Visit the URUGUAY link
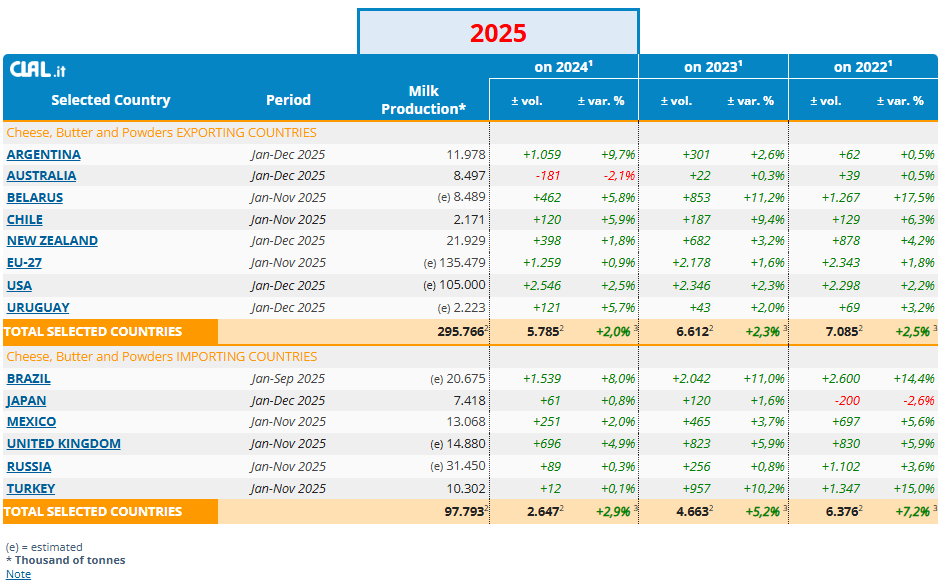 point(38,308)
